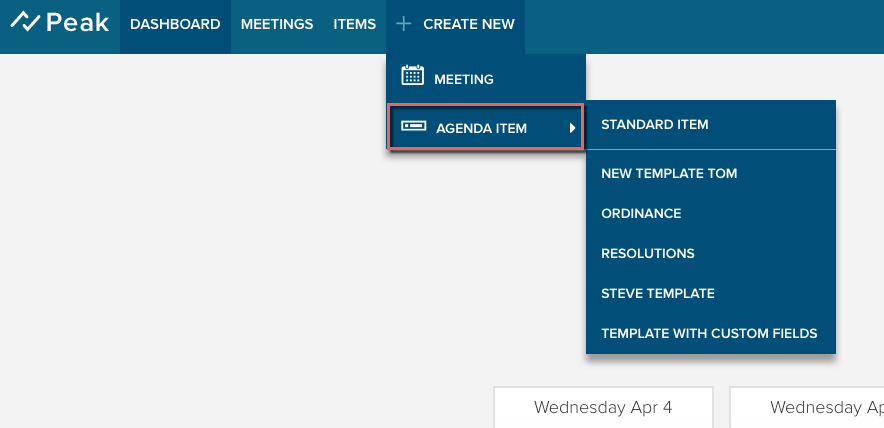Choose Steve Template from submenu
The width and height of the screenshot is (884, 428).
658,293
